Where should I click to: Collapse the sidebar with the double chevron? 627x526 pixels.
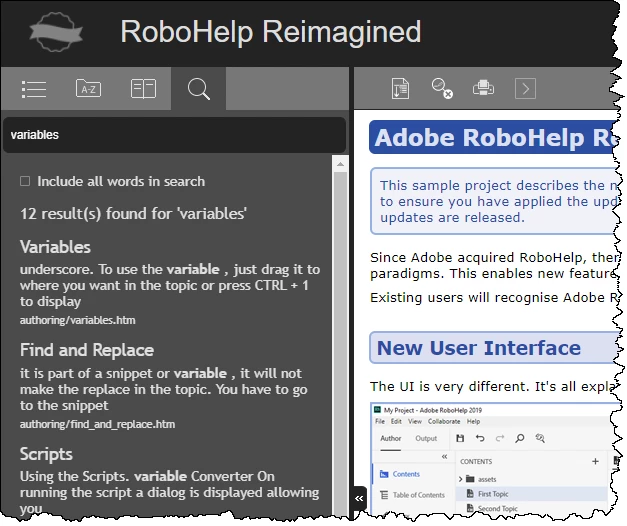359,498
